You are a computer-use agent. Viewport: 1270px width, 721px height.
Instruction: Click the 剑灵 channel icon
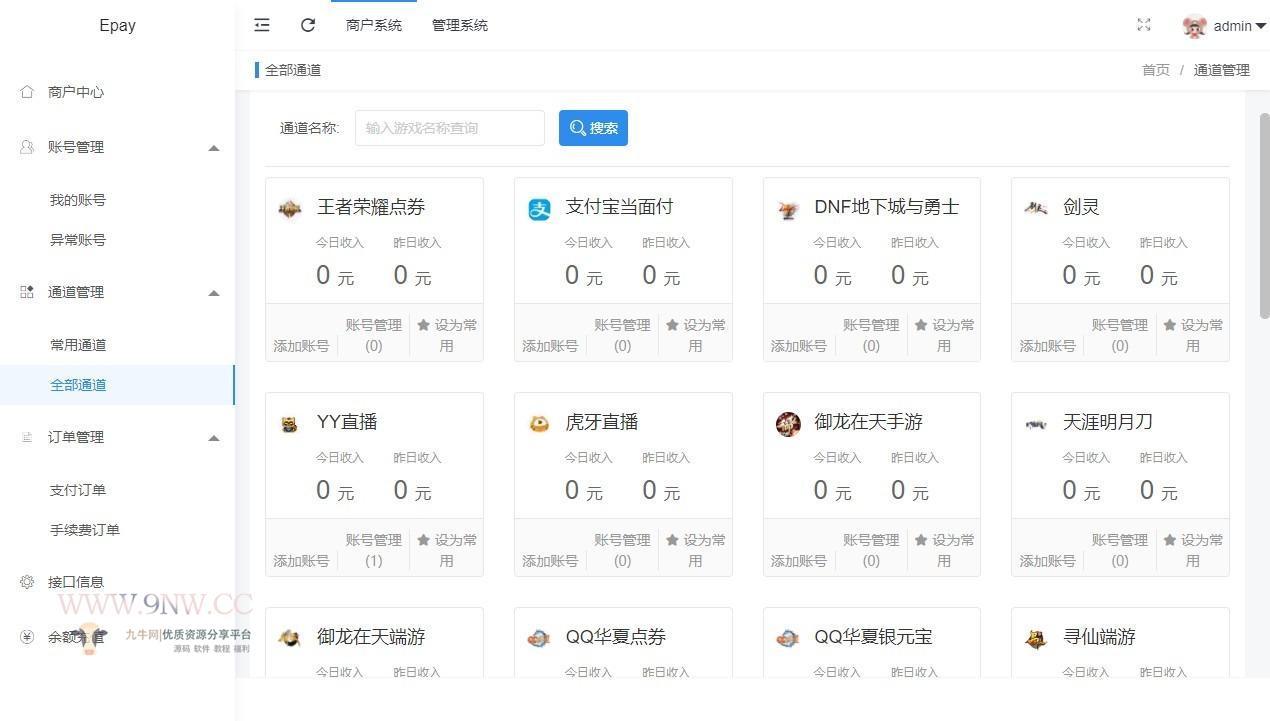point(1036,208)
